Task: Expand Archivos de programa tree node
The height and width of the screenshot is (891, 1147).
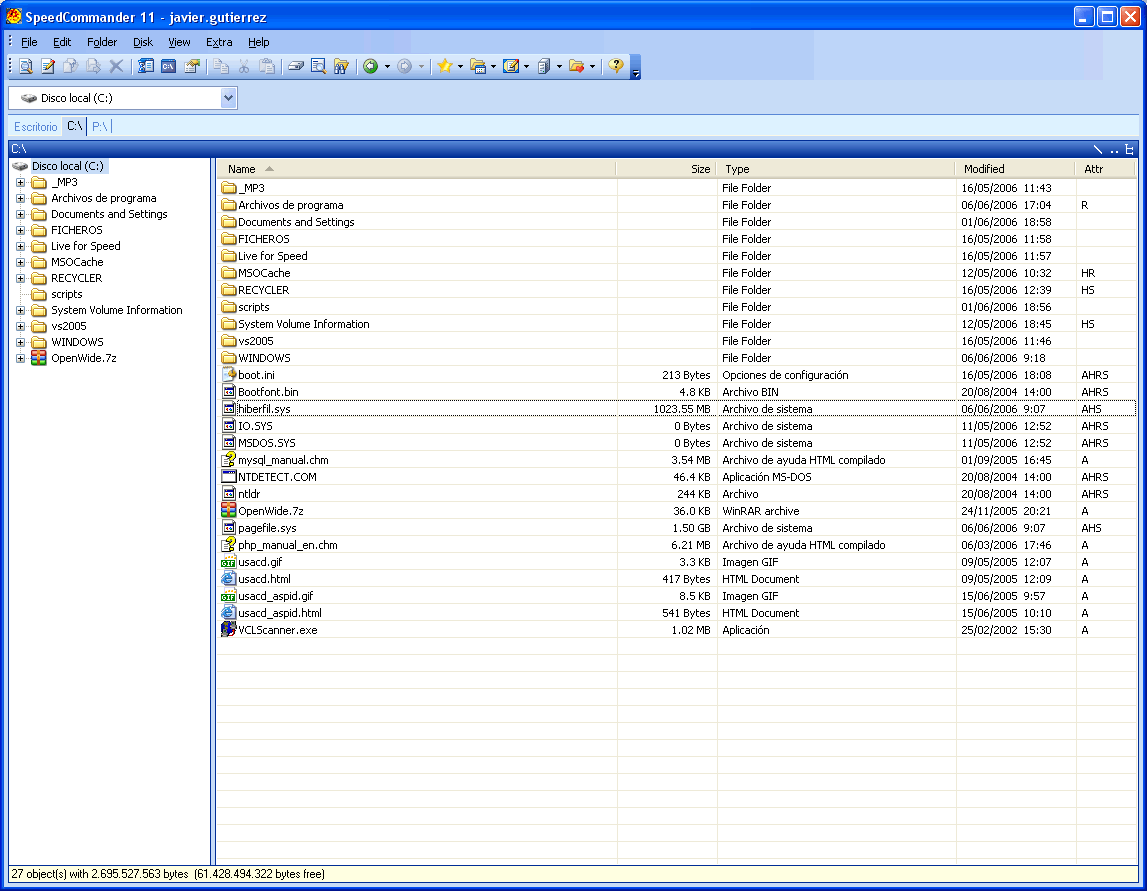Action: [x=20, y=198]
